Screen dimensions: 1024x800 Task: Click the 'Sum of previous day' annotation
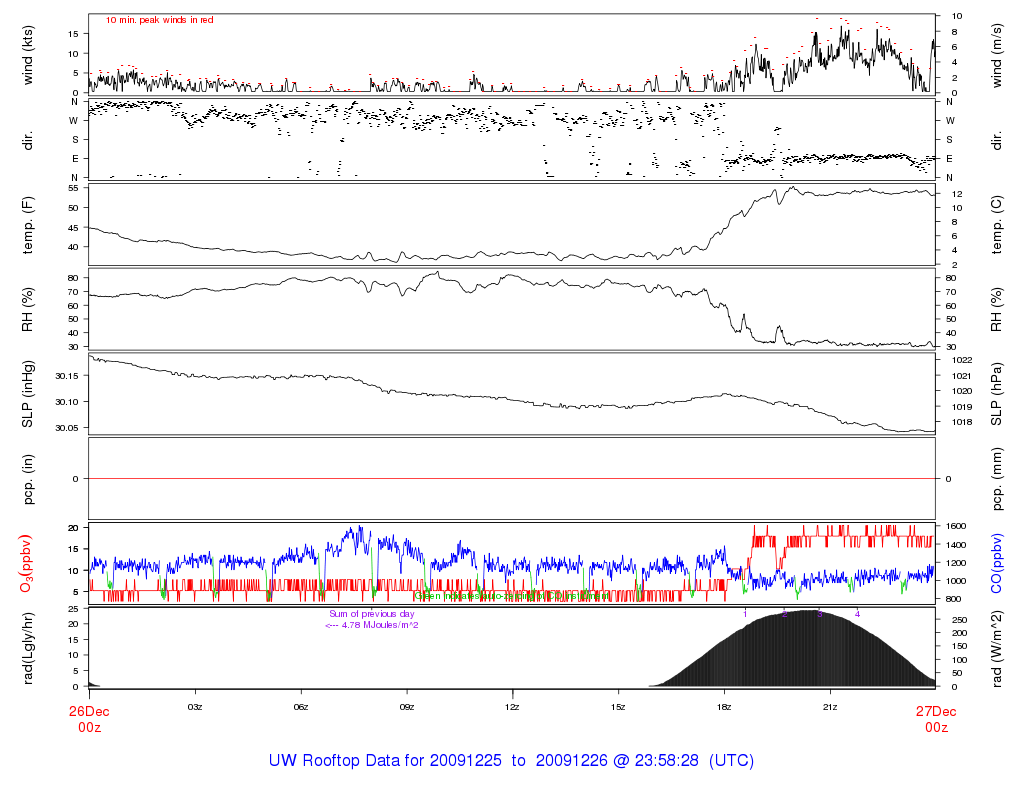pos(372,614)
